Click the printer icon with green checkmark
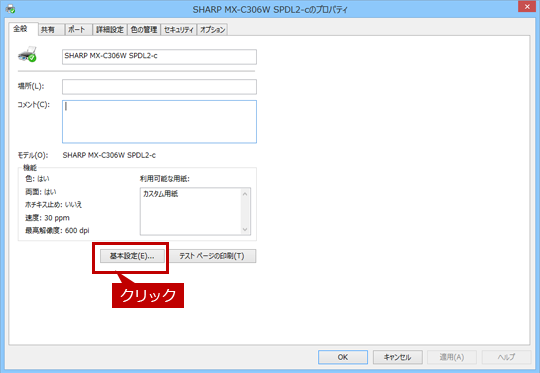 point(27,54)
